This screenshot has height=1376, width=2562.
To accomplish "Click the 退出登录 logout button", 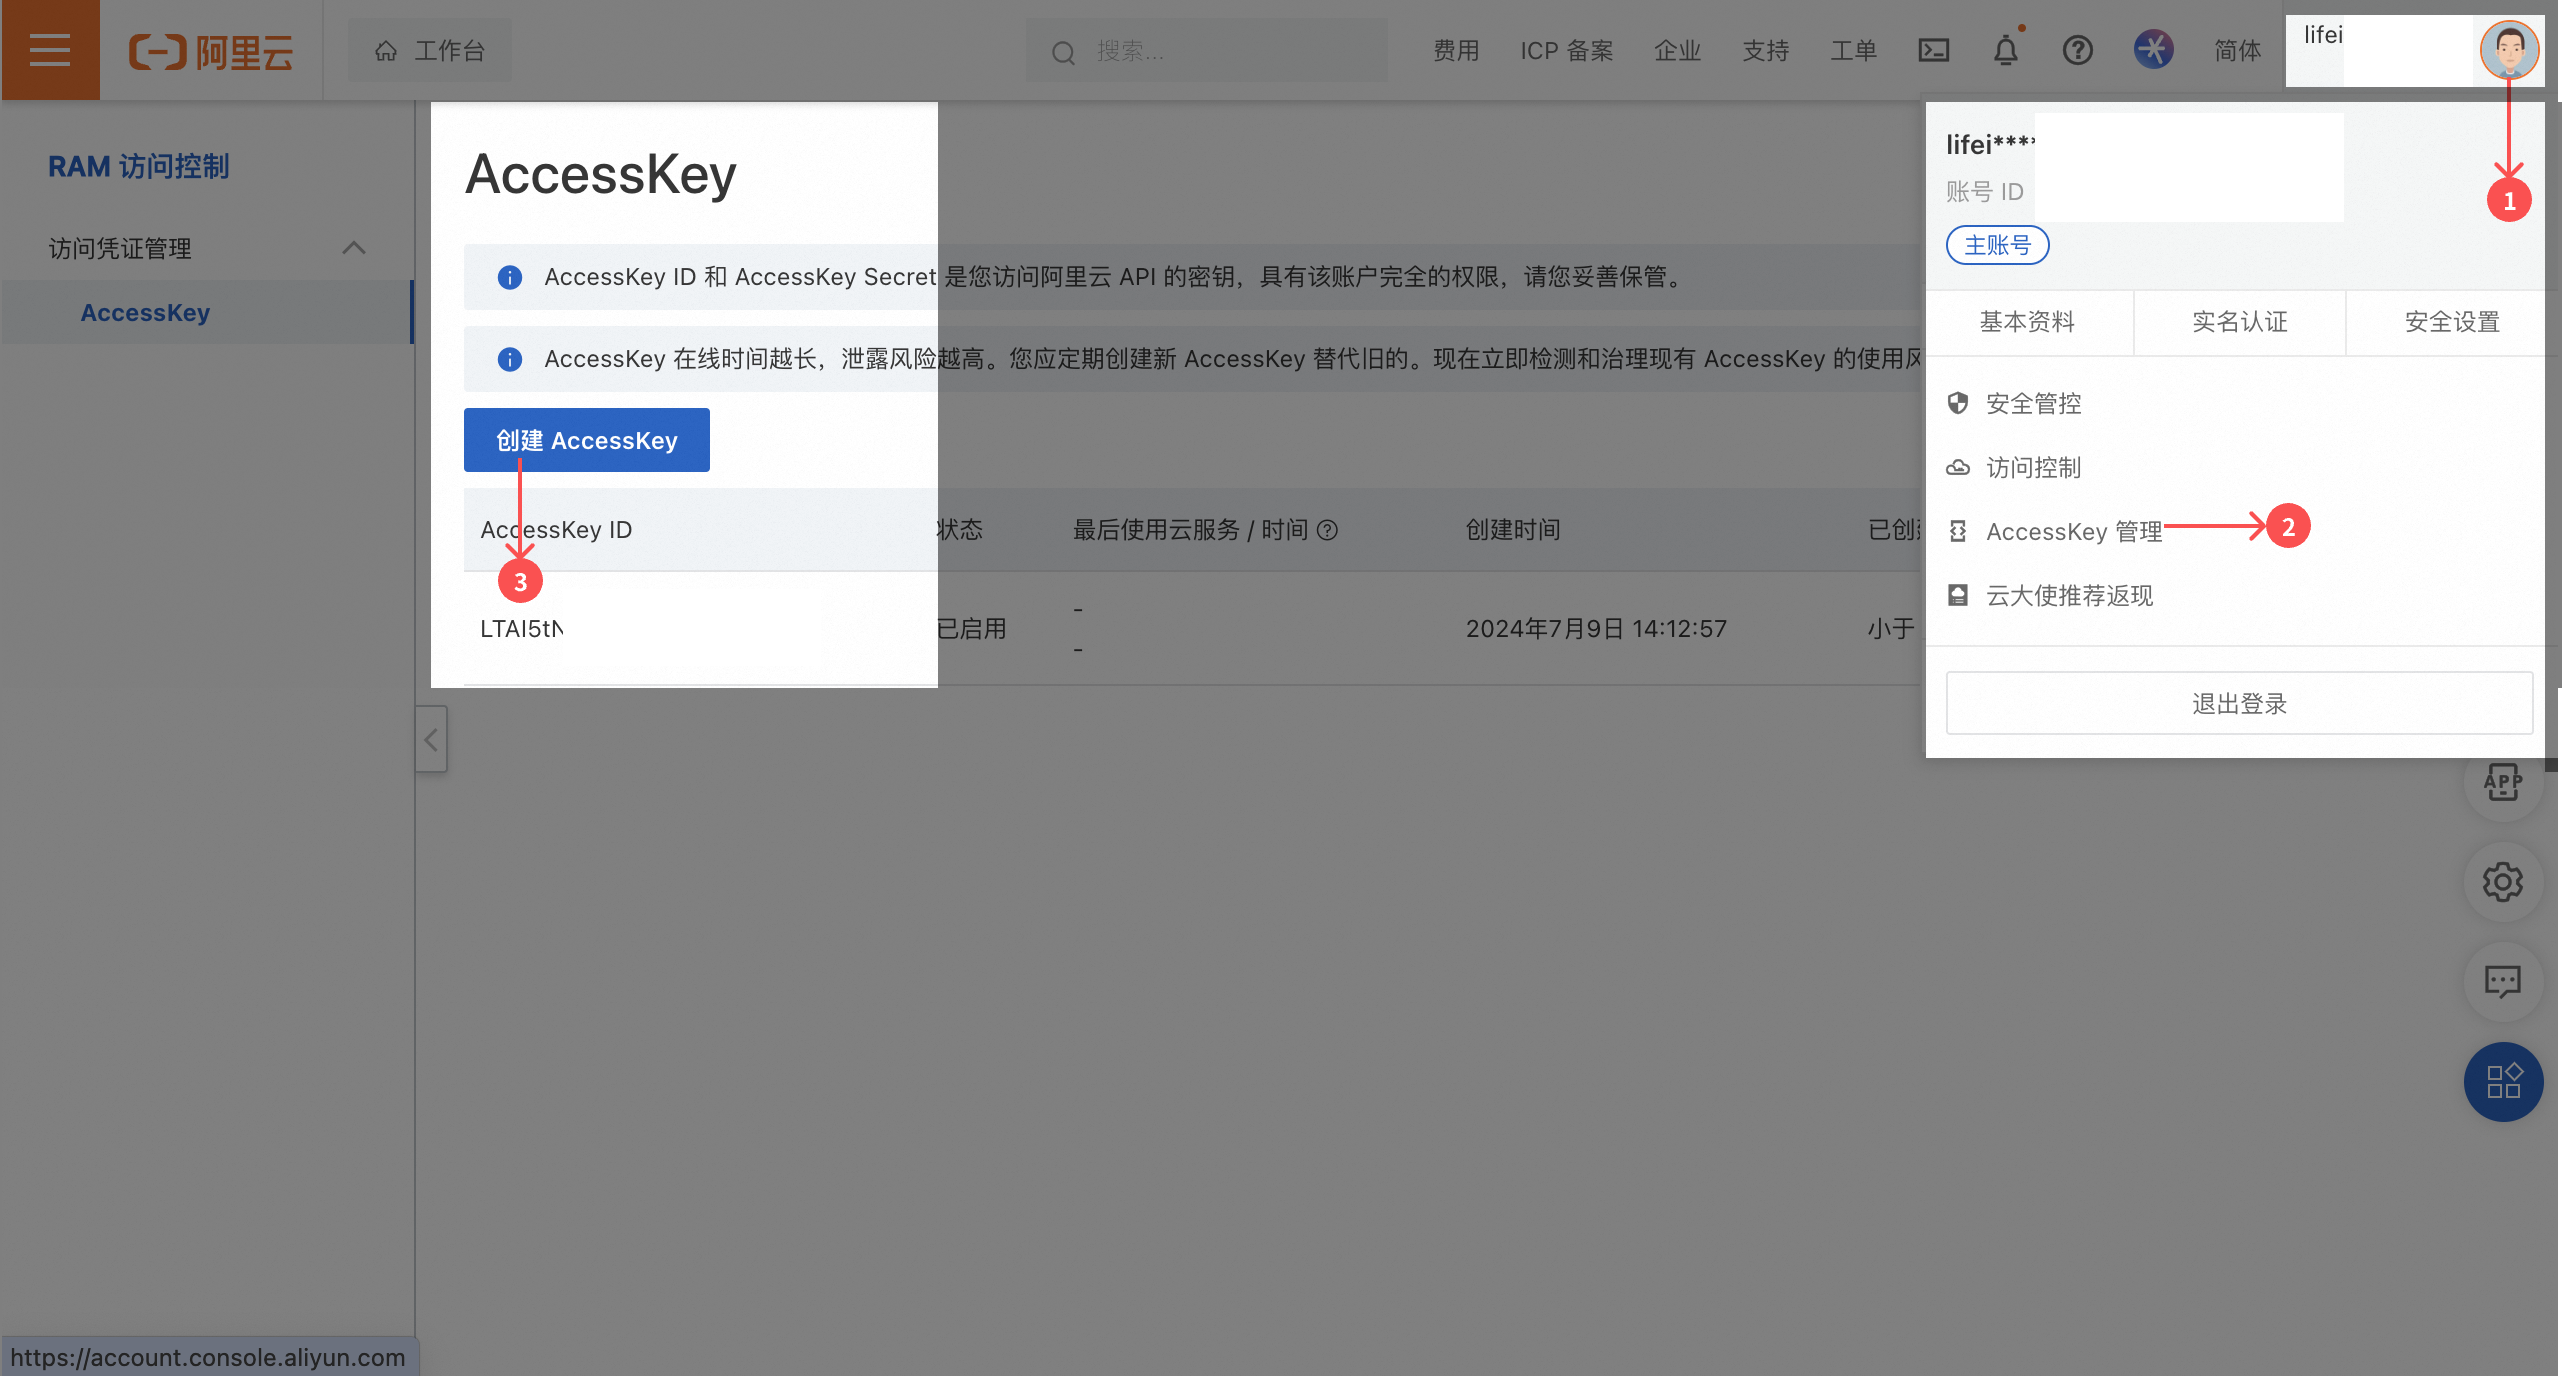I will pos(2238,703).
